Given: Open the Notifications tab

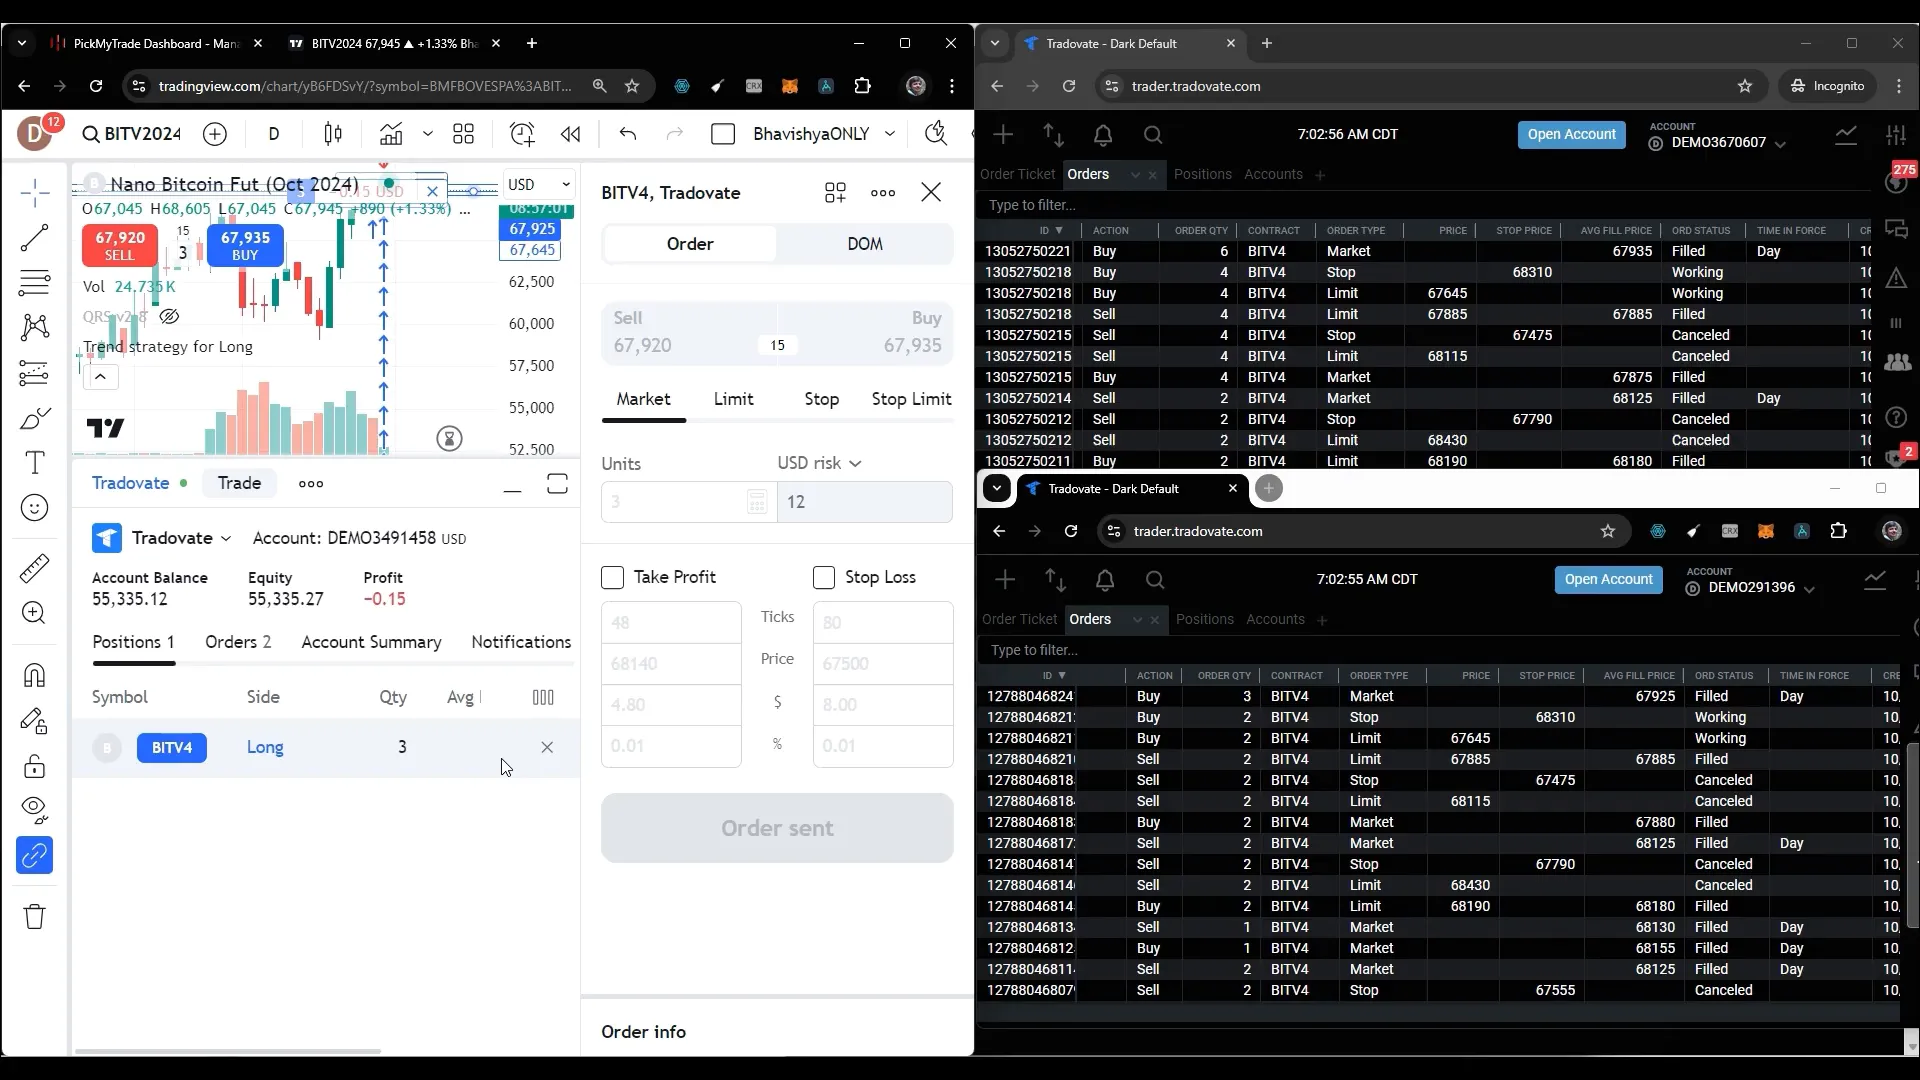Looking at the screenshot, I should coord(521,642).
